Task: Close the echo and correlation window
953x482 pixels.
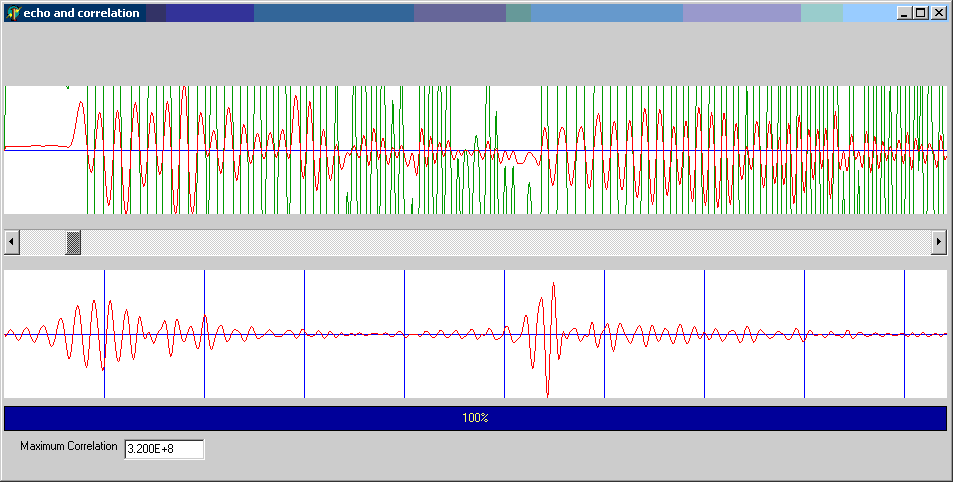Action: (x=938, y=13)
